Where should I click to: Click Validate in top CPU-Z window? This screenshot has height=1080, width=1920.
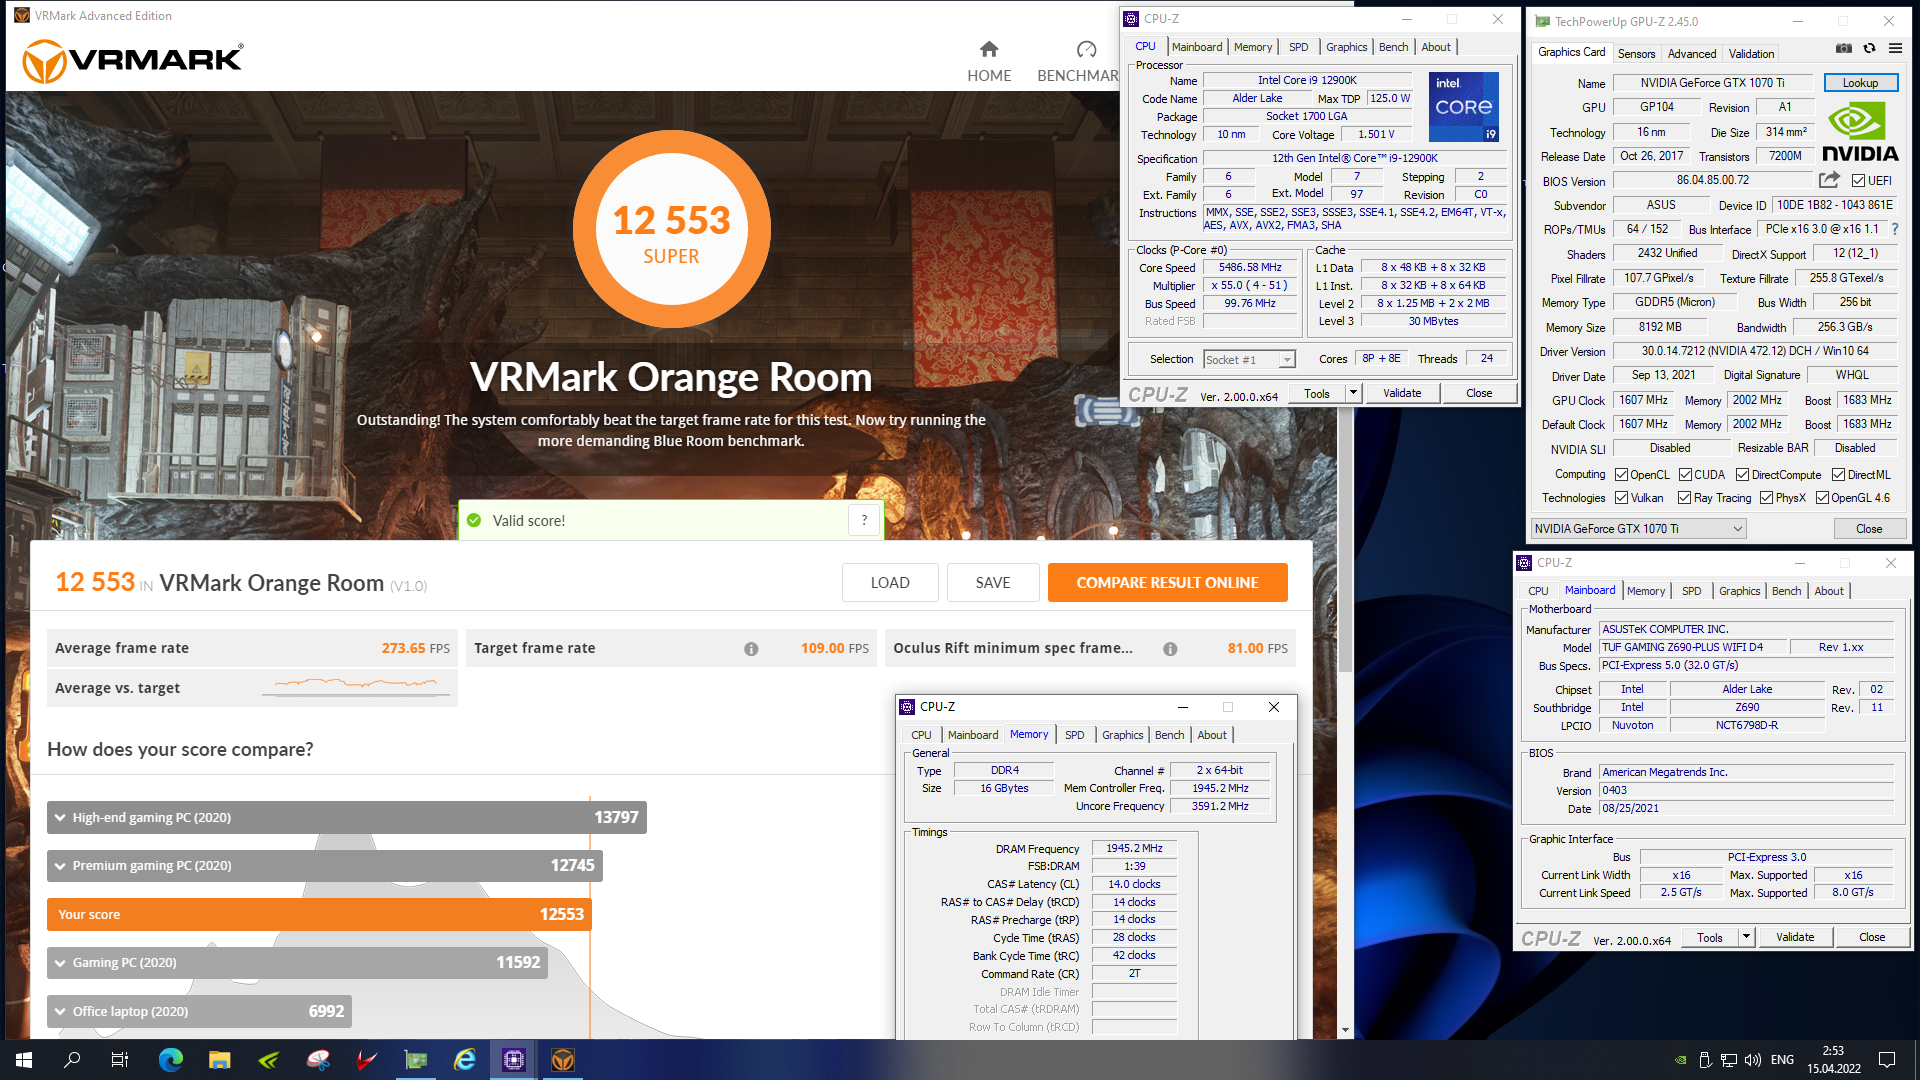(x=1402, y=393)
